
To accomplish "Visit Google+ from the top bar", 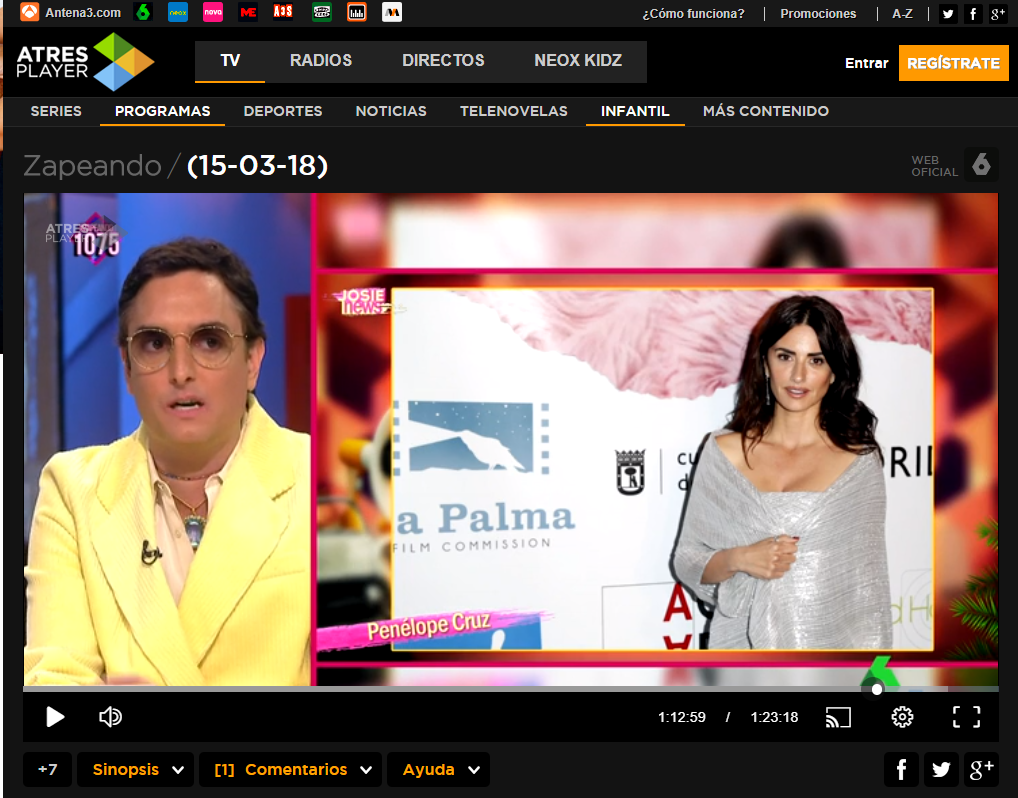I will pos(997,14).
